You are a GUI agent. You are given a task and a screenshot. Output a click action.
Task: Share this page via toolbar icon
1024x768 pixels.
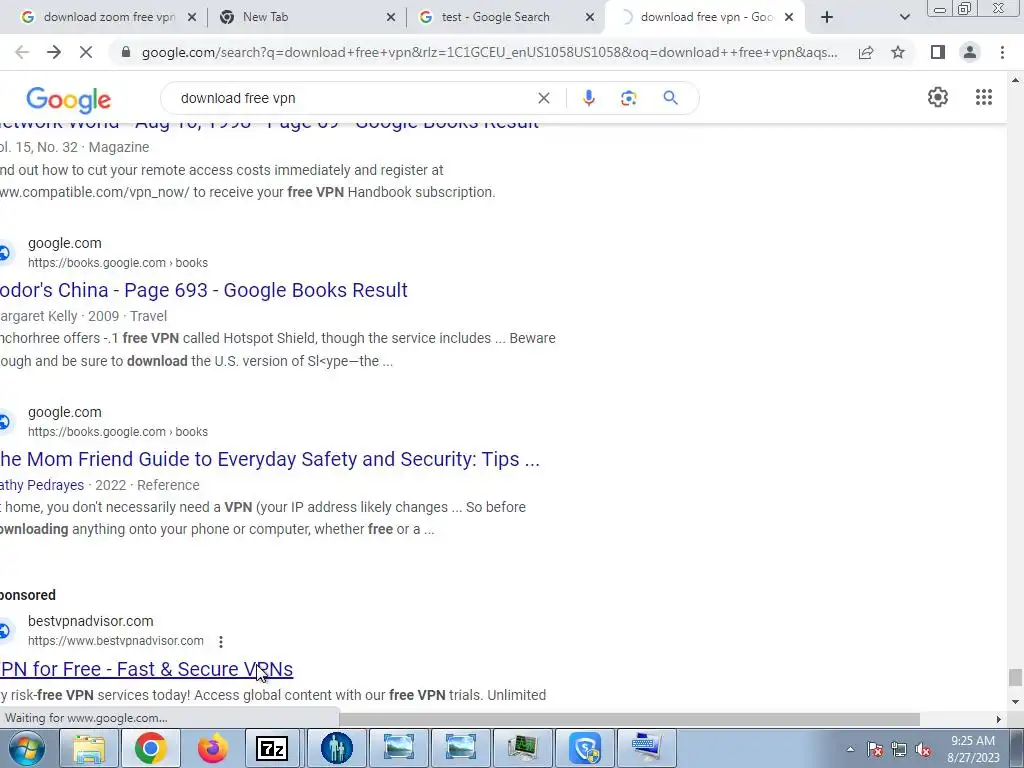click(x=866, y=52)
